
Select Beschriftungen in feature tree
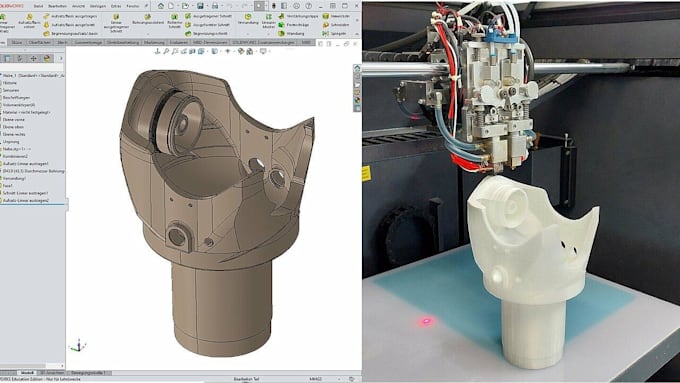coord(15,98)
